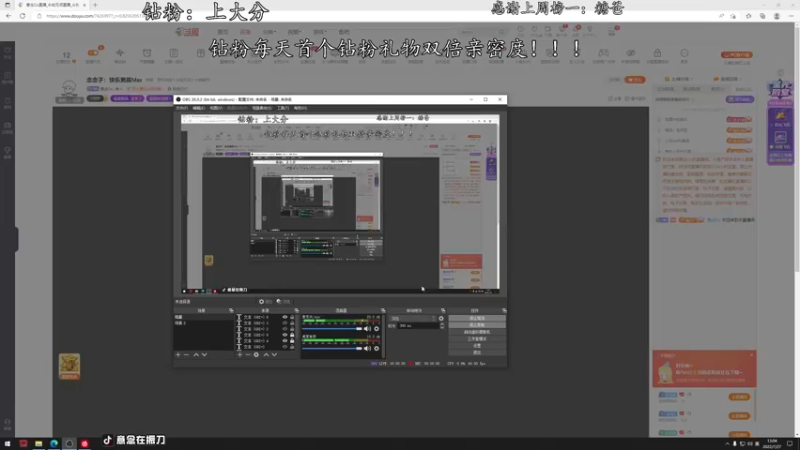The height and width of the screenshot is (450, 800).
Task: Click 退出 button in OBS Controls
Action: coord(477,352)
